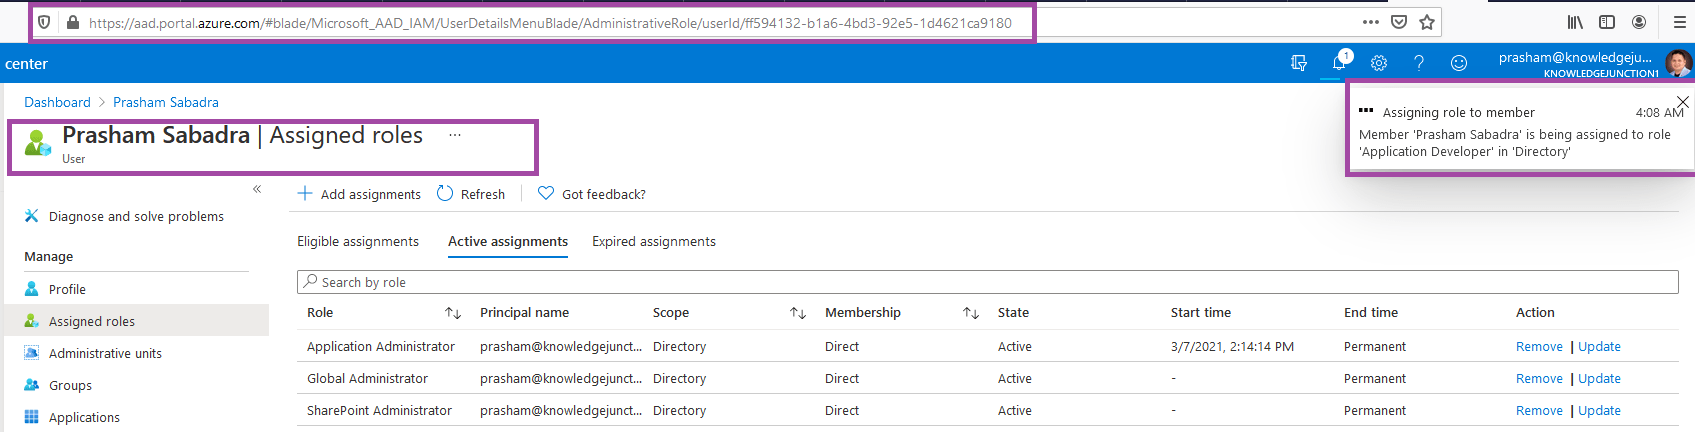Image resolution: width=1695 pixels, height=432 pixels.
Task: Select the Active assignments tab
Action: [508, 241]
